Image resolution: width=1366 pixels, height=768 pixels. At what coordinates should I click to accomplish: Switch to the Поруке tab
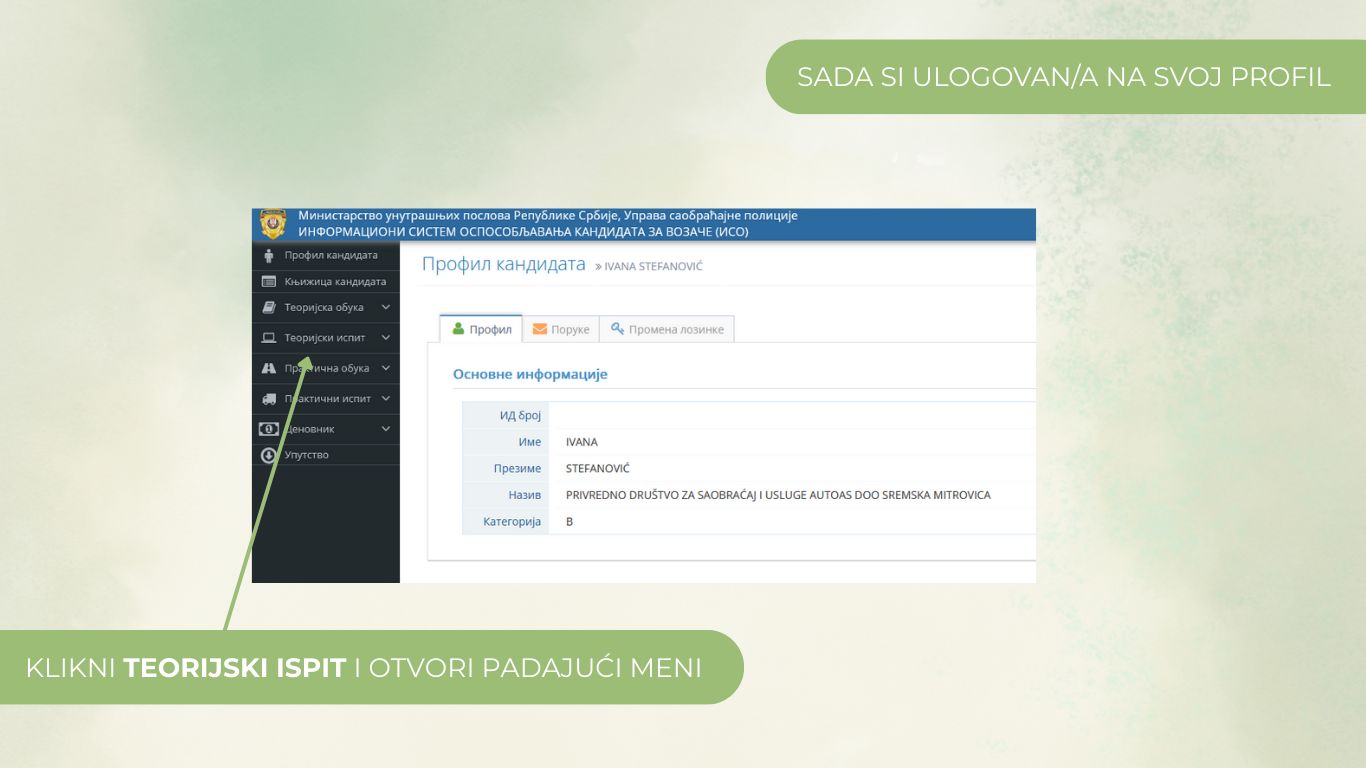[561, 329]
